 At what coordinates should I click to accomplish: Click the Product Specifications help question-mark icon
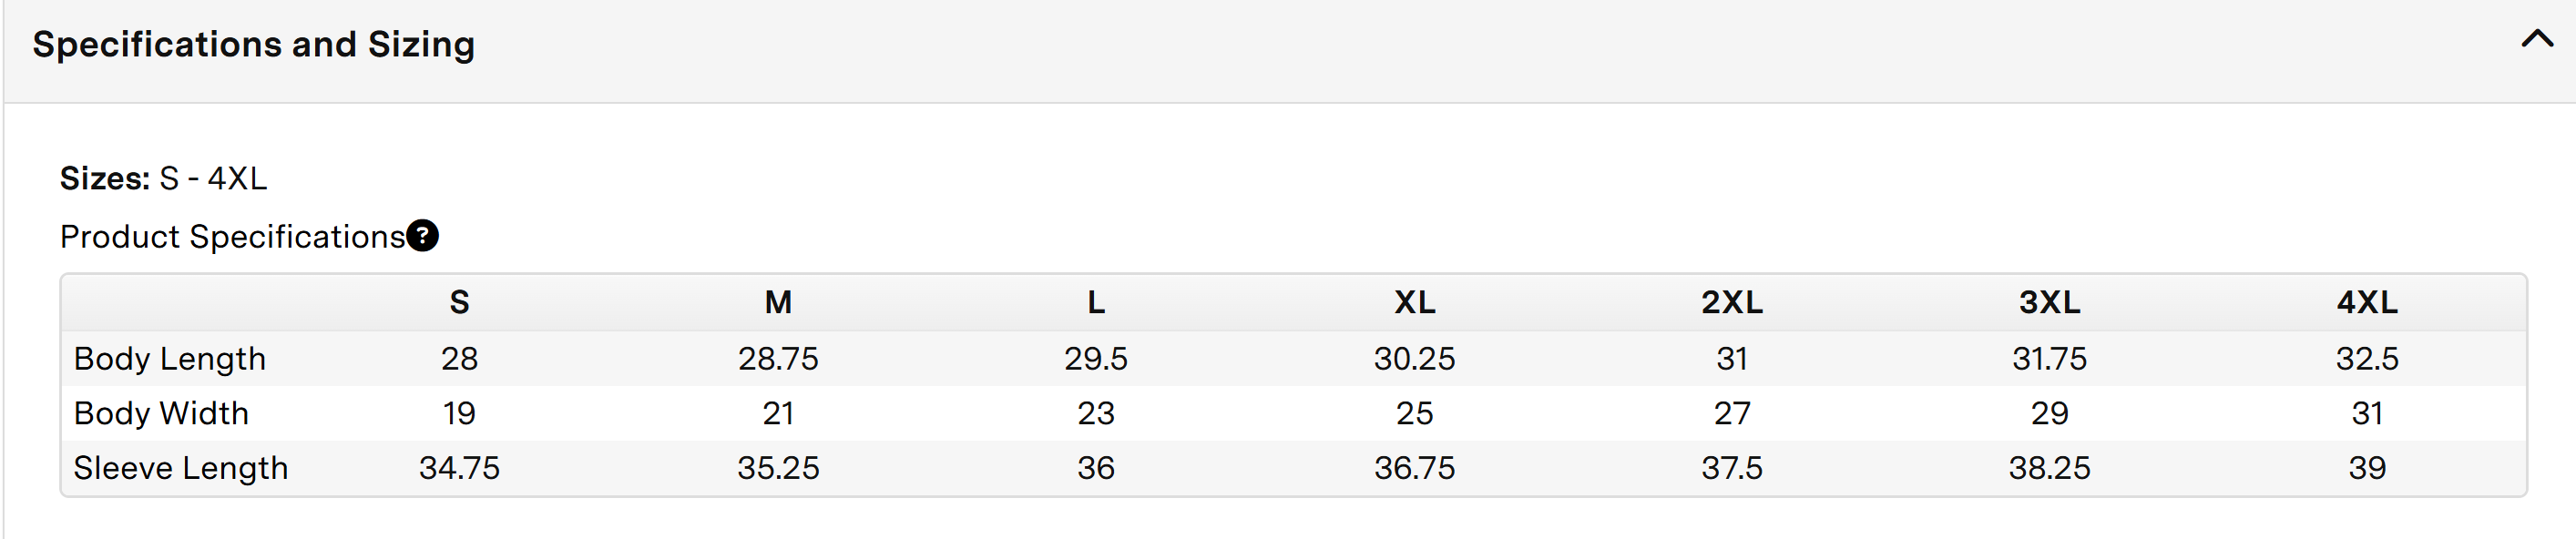coord(423,236)
